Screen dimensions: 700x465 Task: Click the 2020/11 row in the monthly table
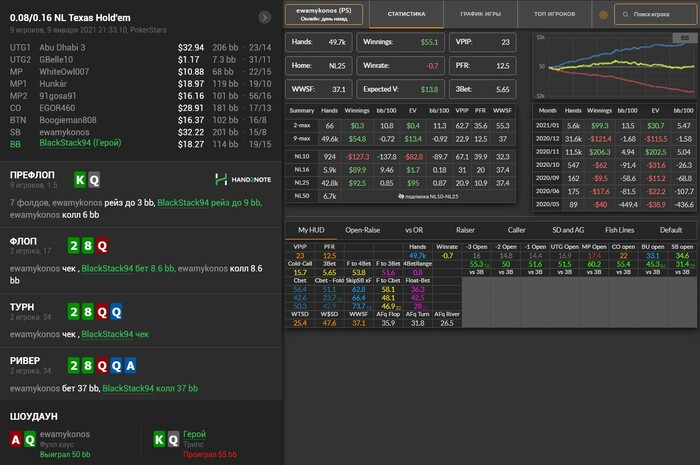[615, 152]
